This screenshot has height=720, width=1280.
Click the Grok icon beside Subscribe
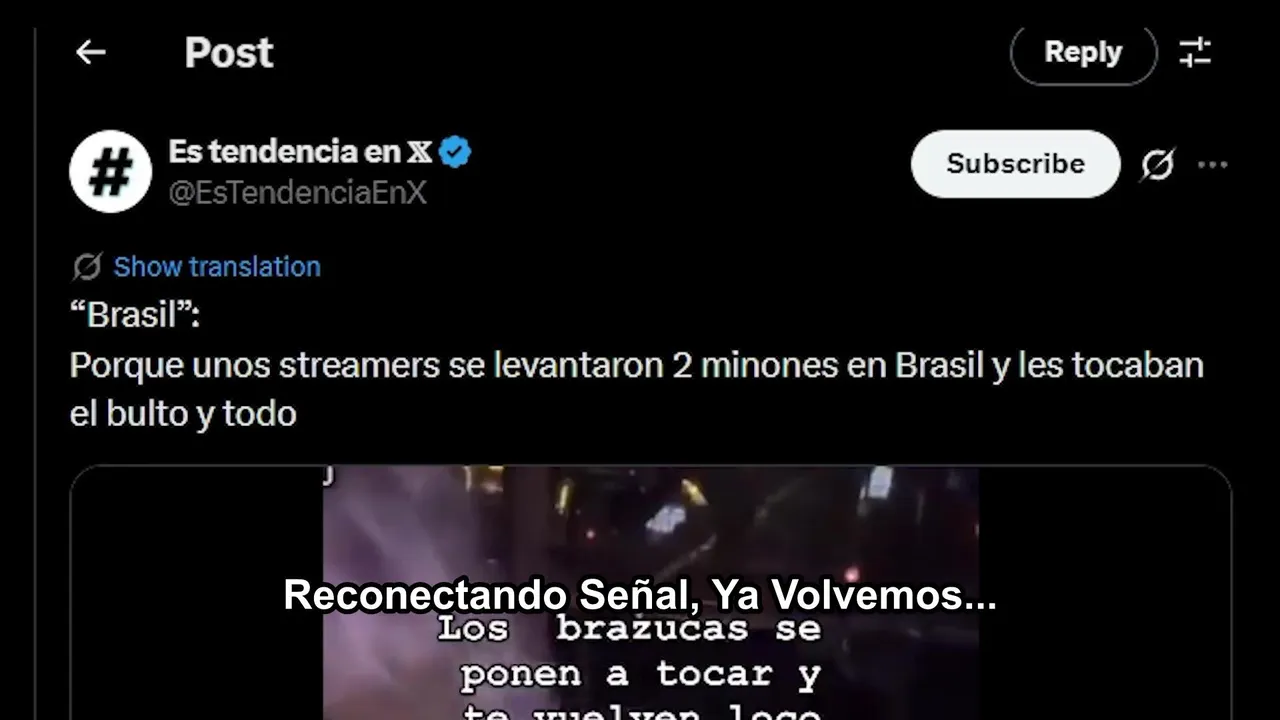(x=1157, y=164)
